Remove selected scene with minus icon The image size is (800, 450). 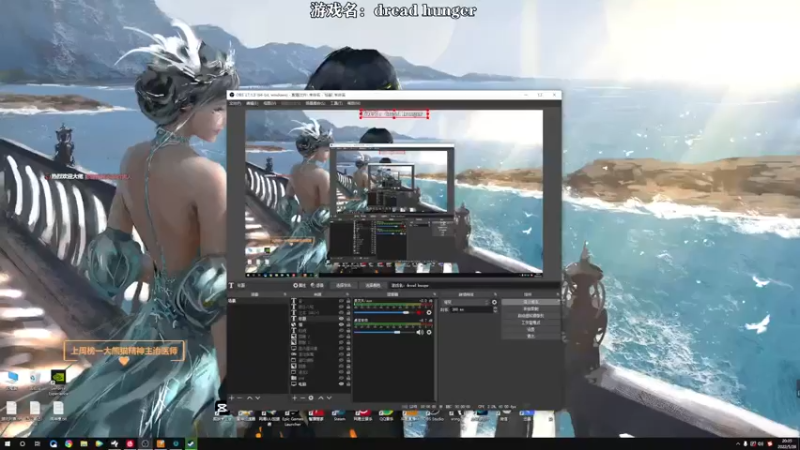coord(239,398)
